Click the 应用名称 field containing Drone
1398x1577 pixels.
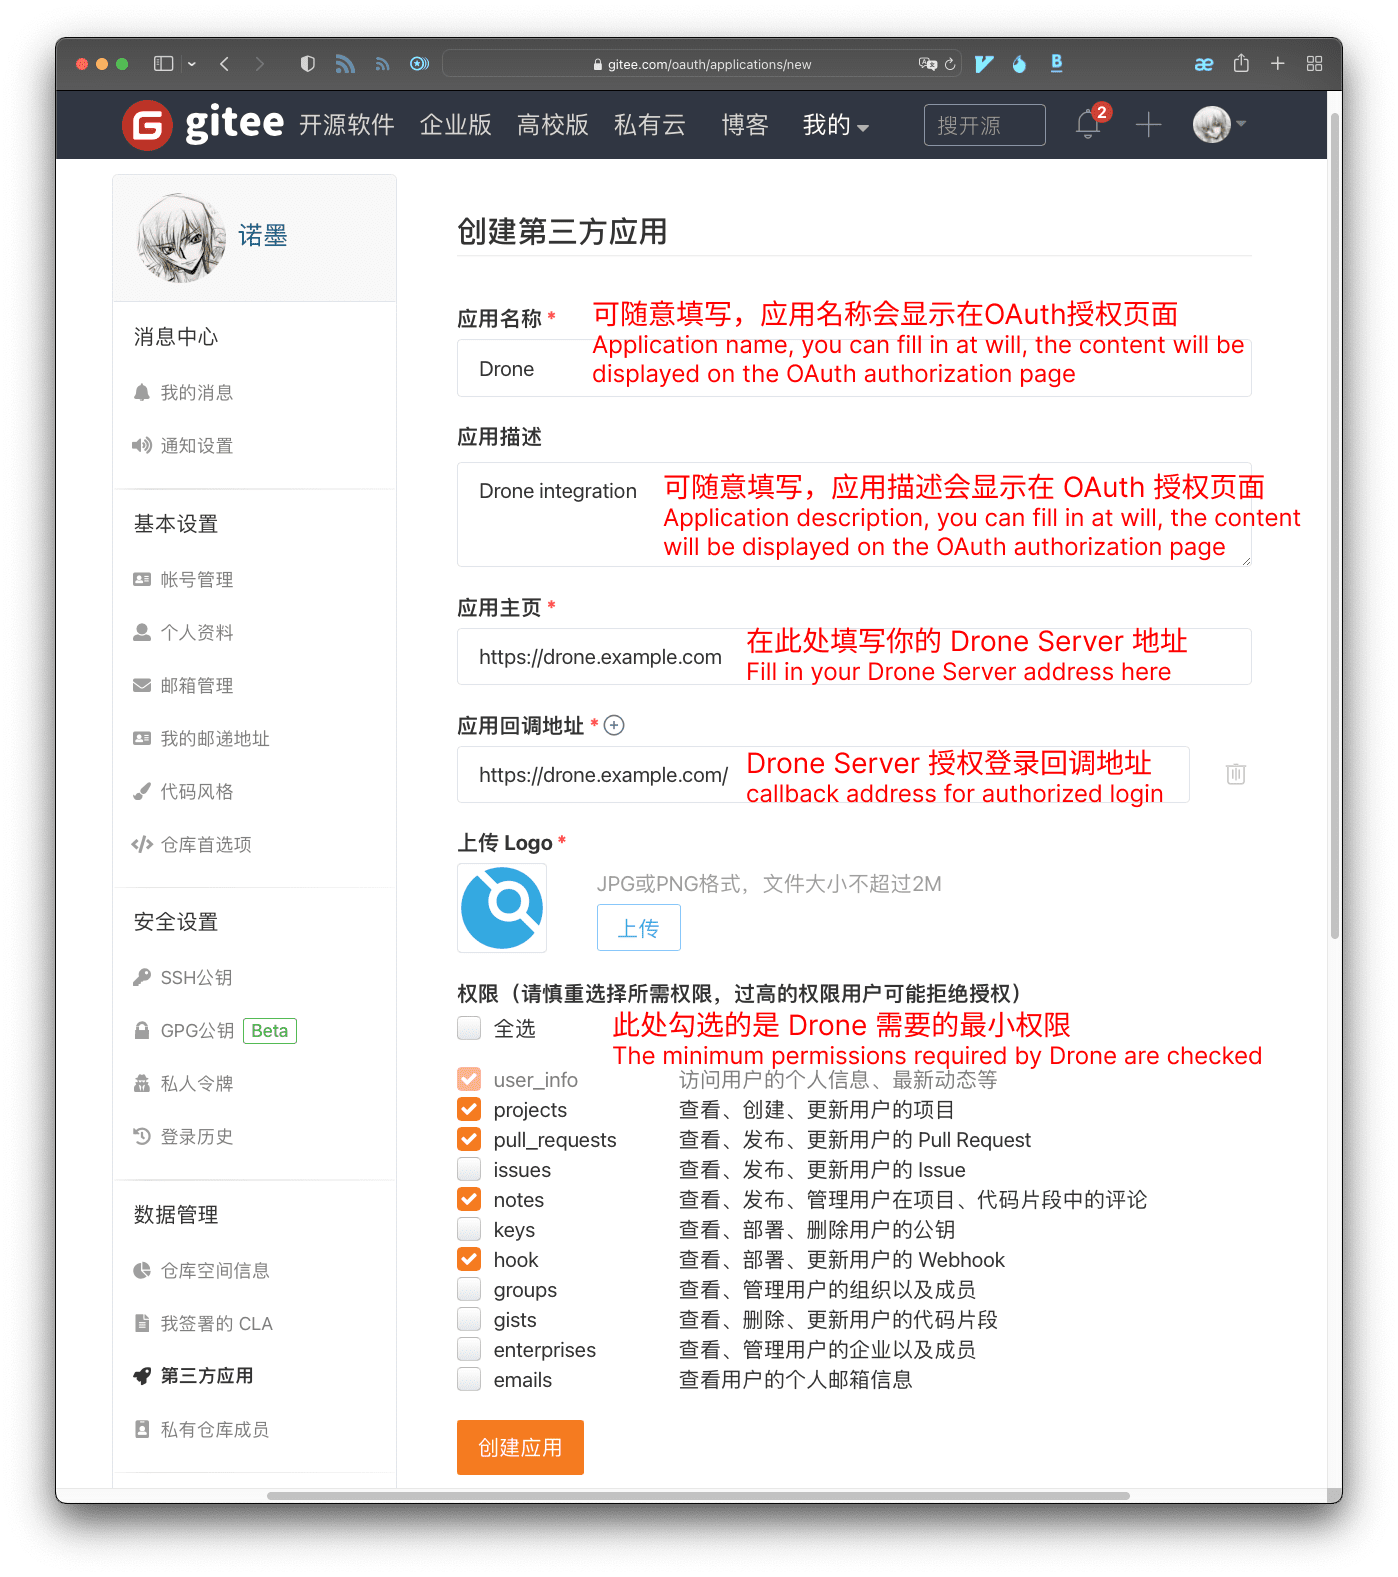point(854,368)
